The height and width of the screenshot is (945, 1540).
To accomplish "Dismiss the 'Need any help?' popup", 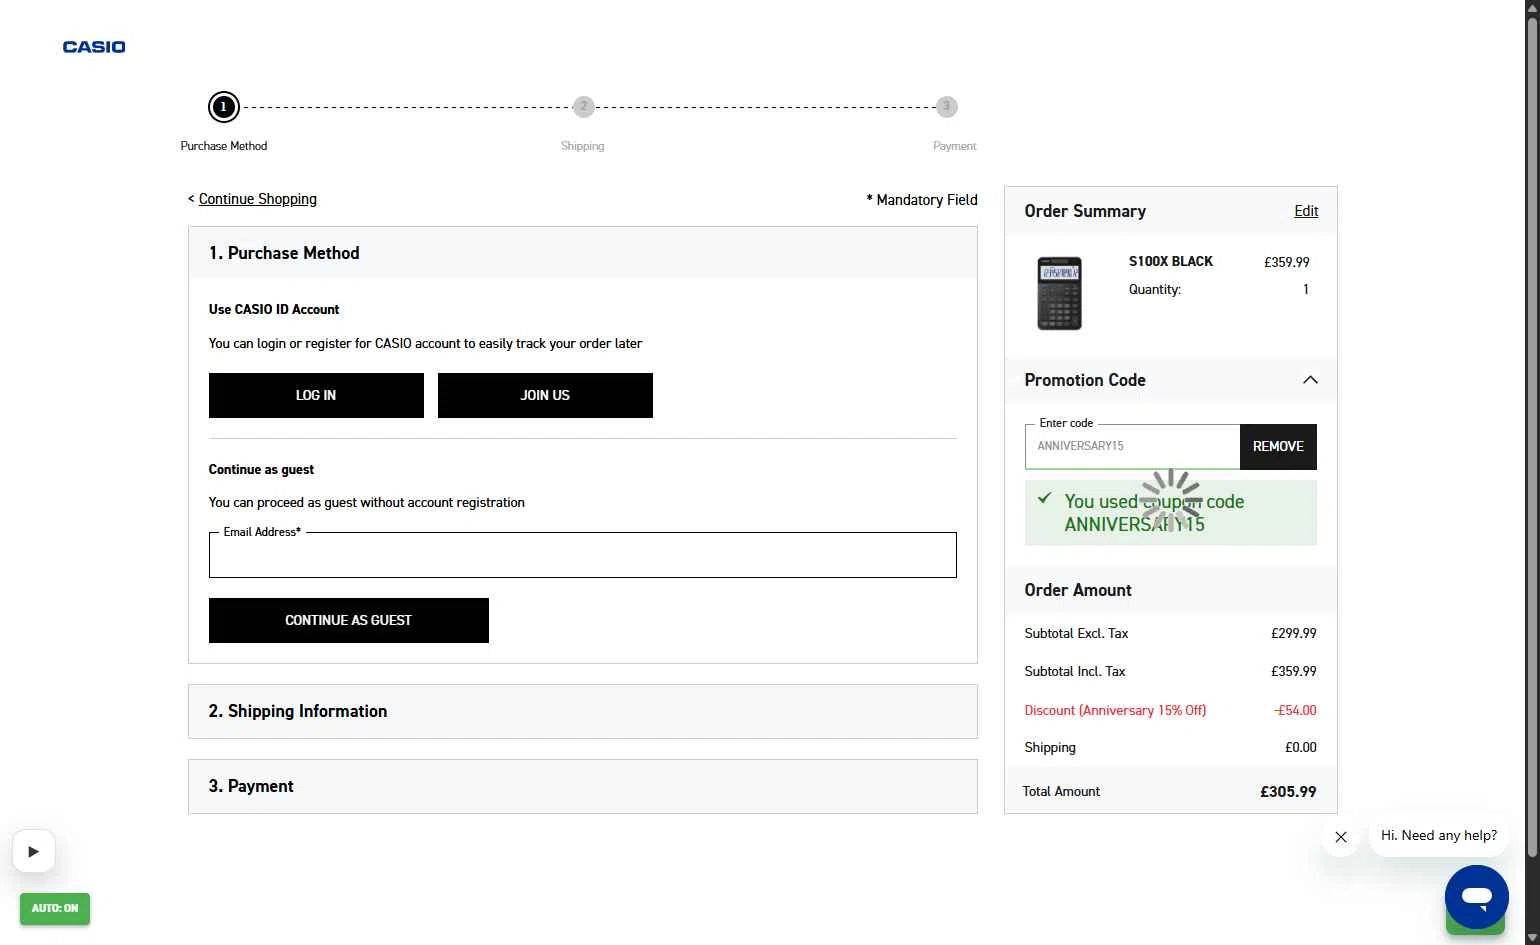I will coord(1341,837).
